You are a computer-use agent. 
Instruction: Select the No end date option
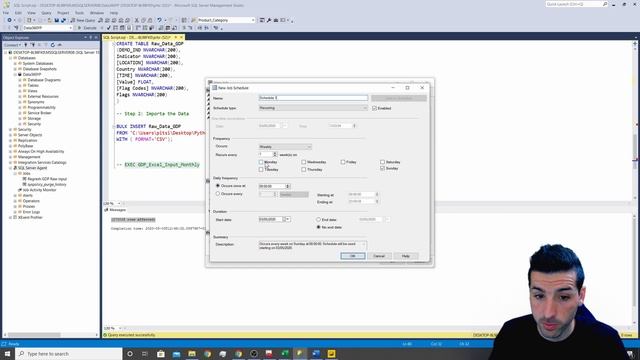(x=318, y=227)
